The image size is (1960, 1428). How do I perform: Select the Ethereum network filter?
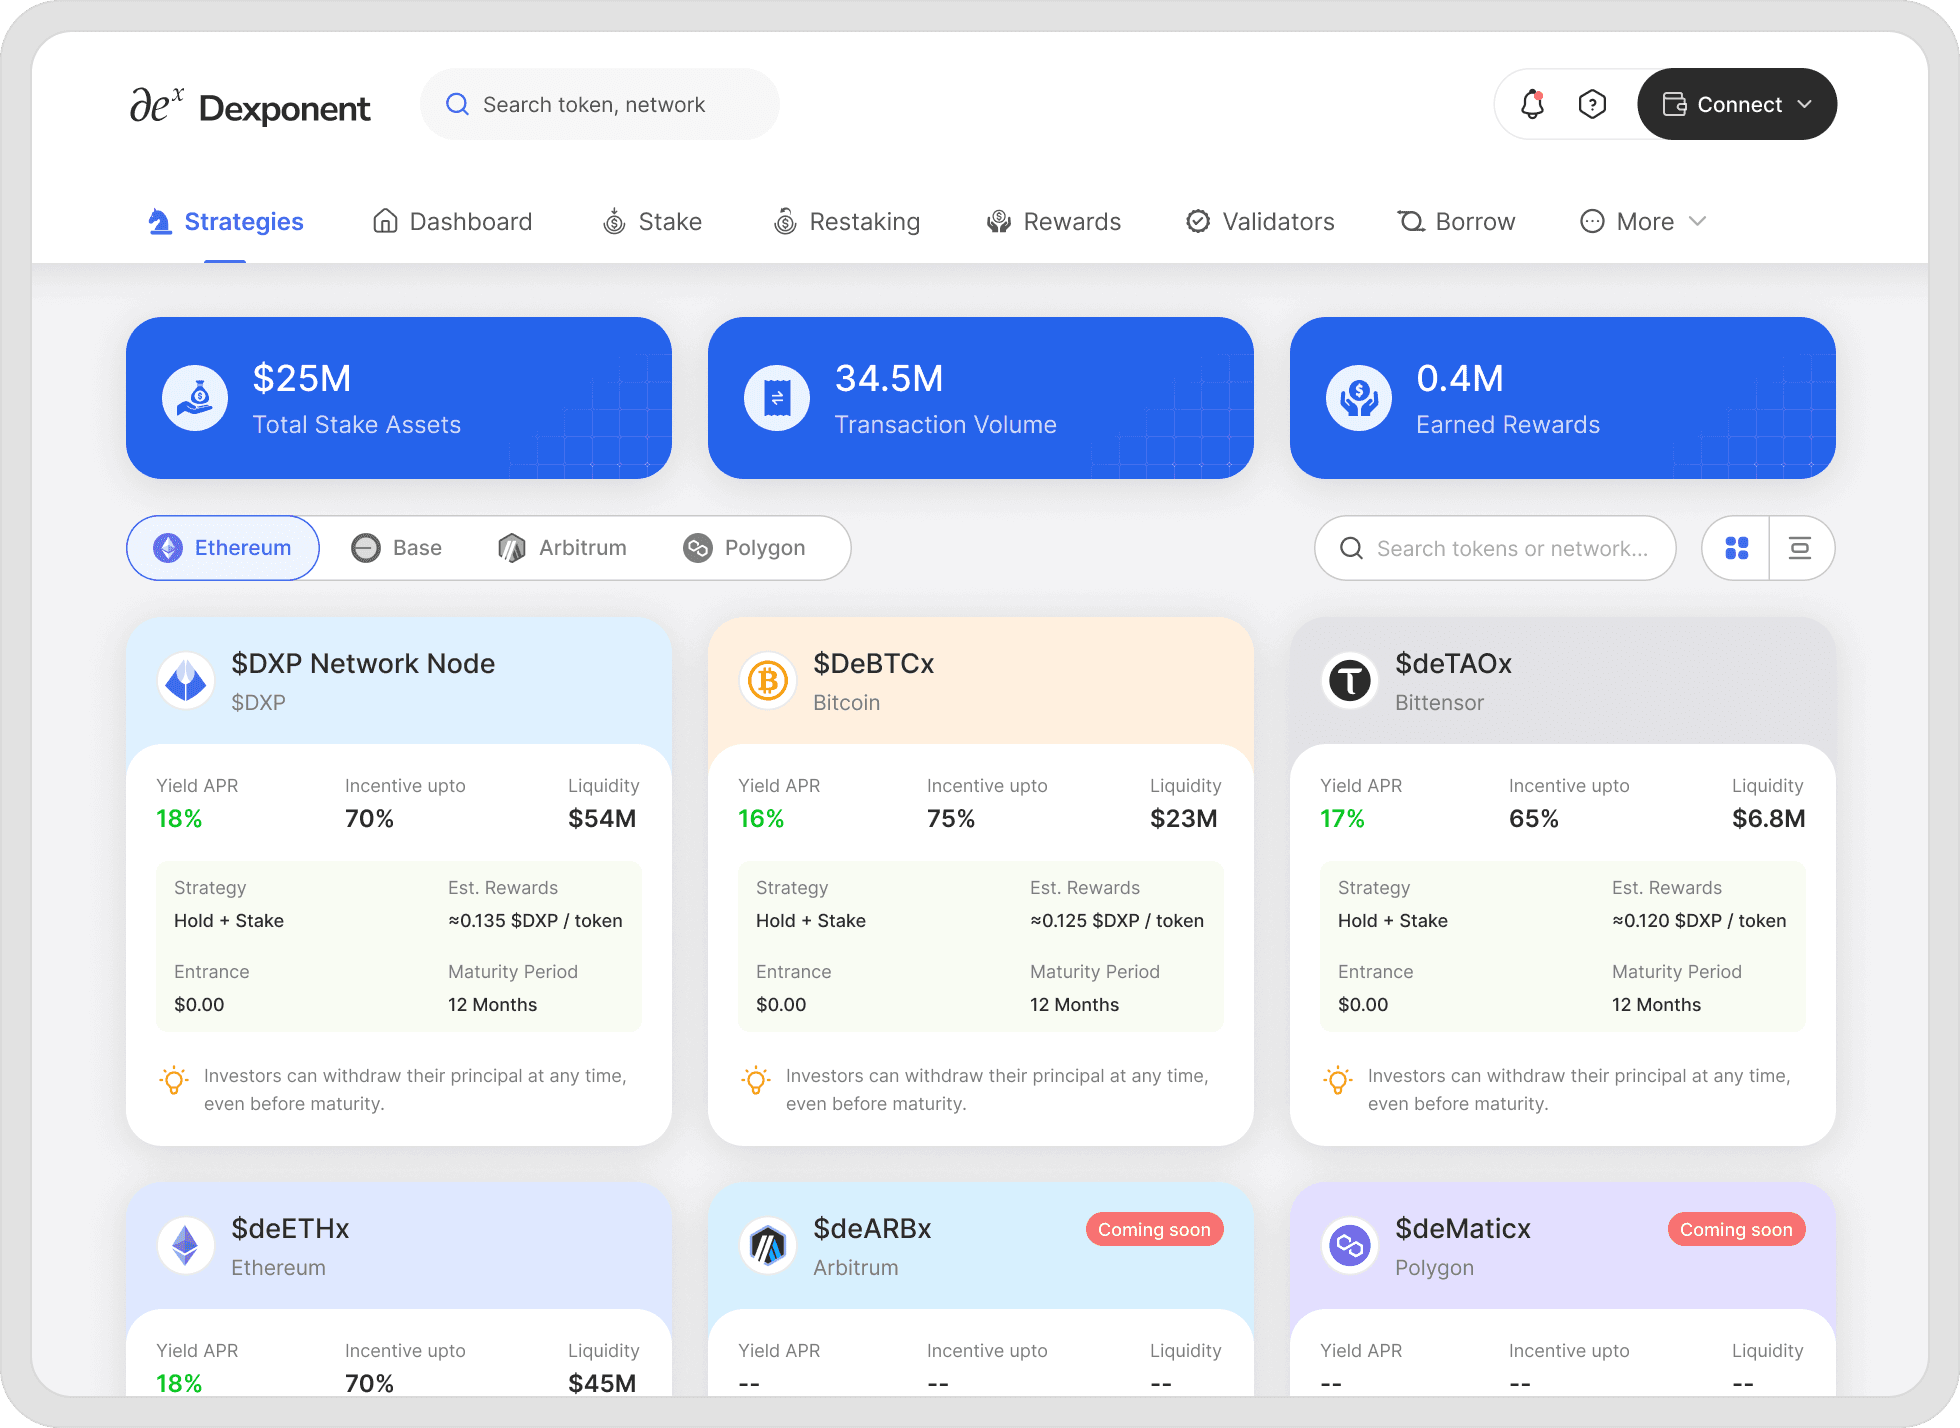tap(223, 548)
